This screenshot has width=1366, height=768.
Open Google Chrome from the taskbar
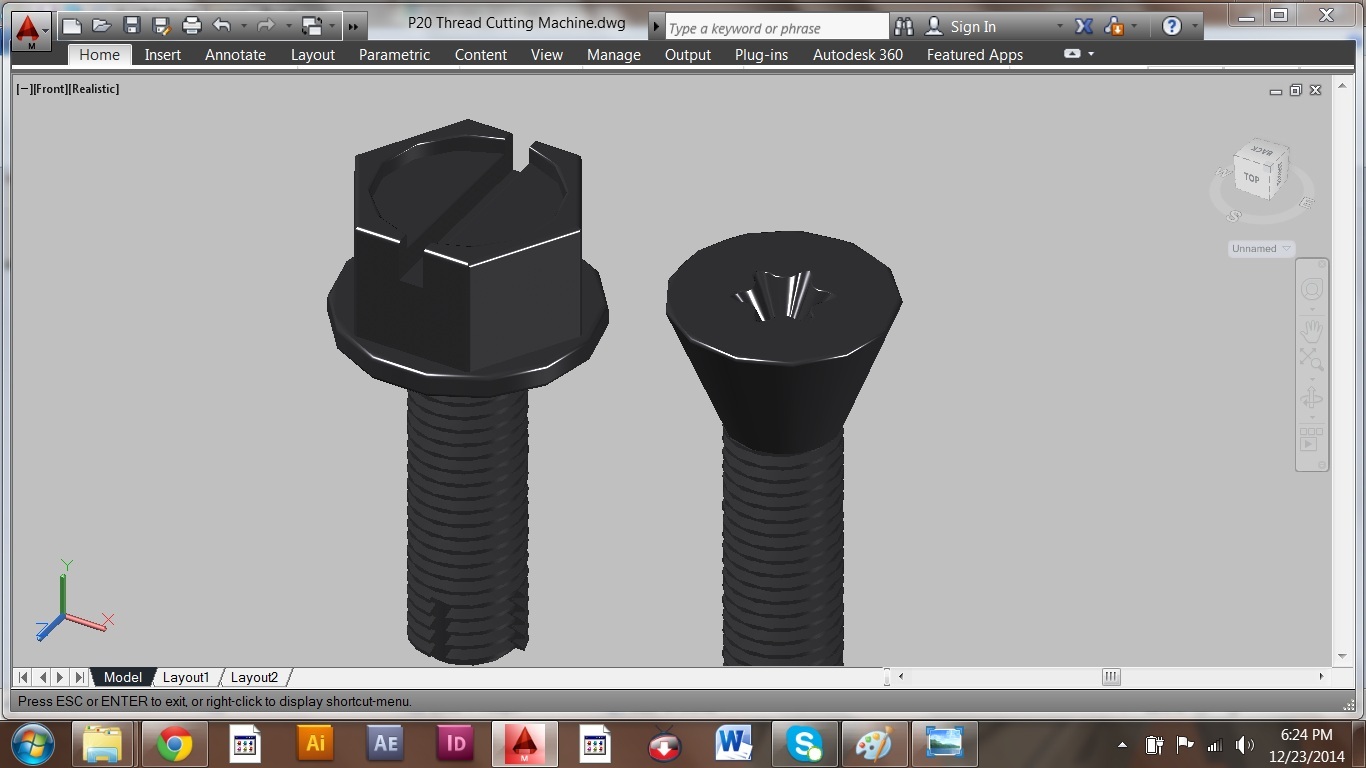click(174, 744)
